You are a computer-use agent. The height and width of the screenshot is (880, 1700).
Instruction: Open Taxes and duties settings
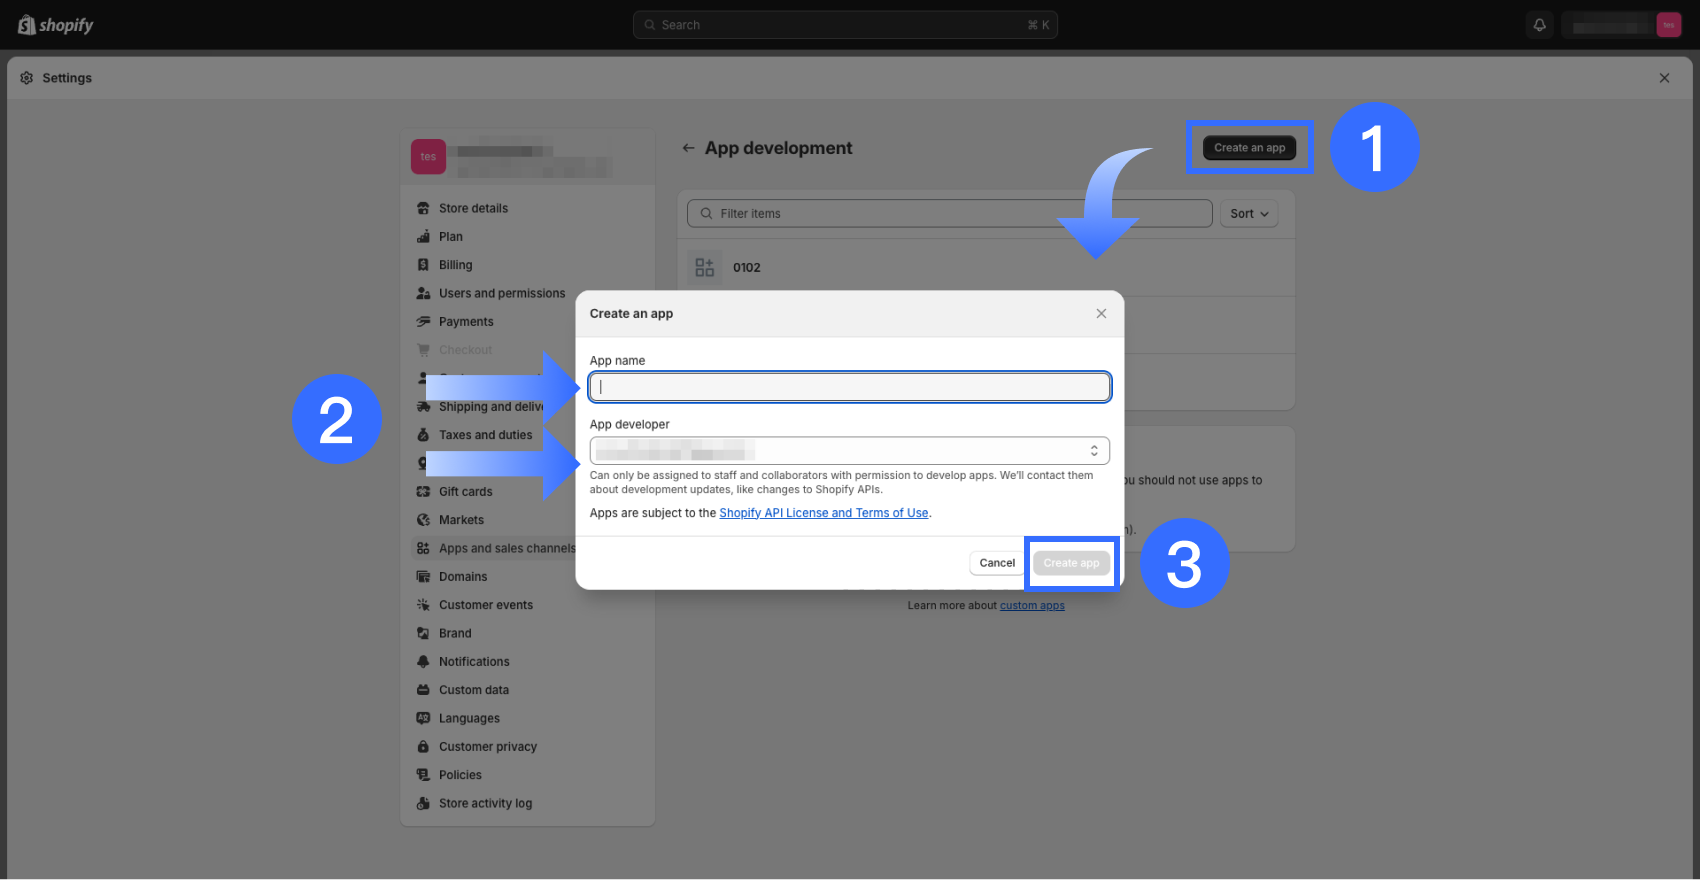(x=485, y=435)
